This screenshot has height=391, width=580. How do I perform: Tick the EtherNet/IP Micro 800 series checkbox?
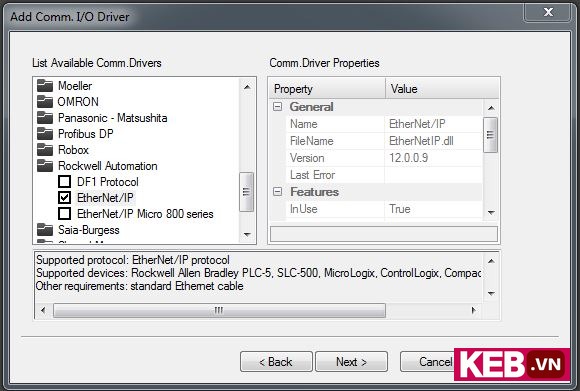click(x=64, y=213)
